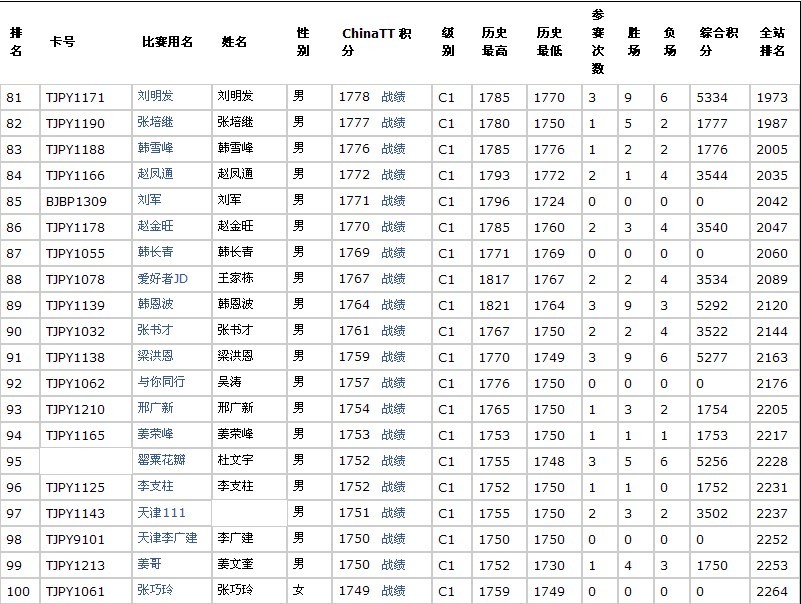View 战绩 record for rank 97 row
801x604 pixels.
point(393,513)
